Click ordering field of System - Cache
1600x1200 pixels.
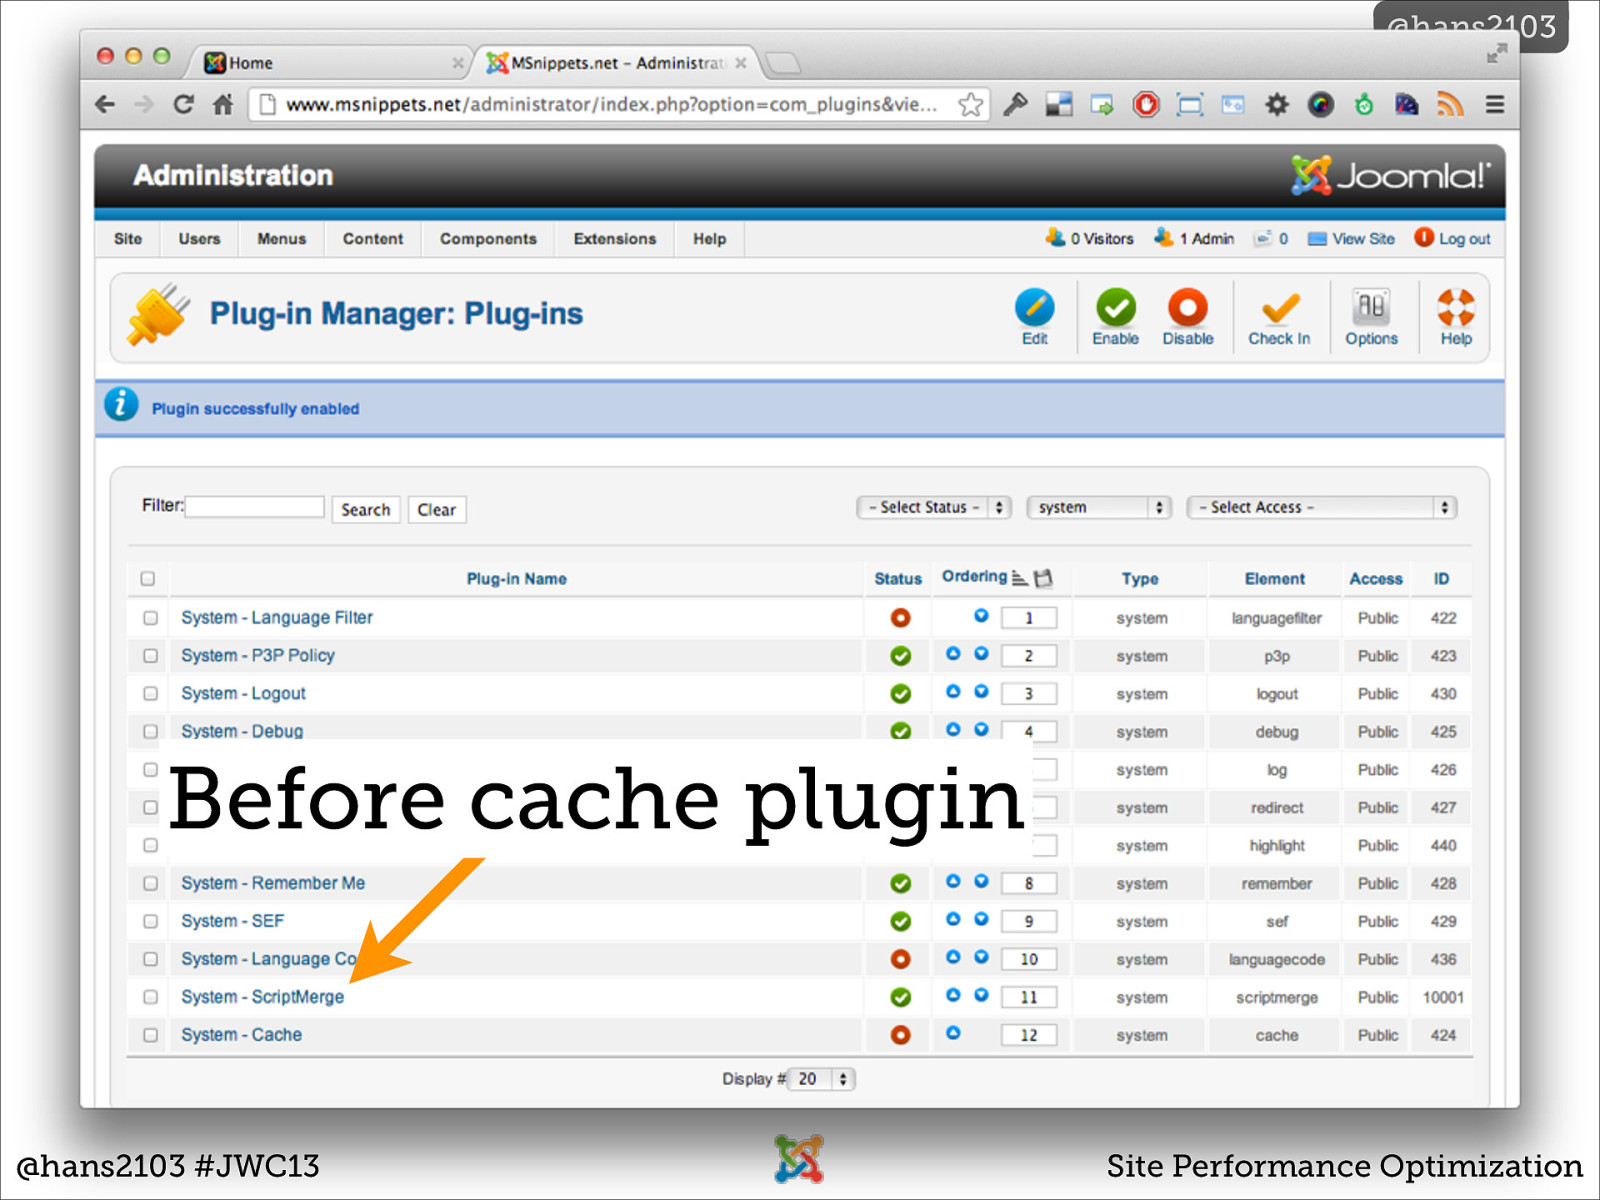tap(1029, 1035)
